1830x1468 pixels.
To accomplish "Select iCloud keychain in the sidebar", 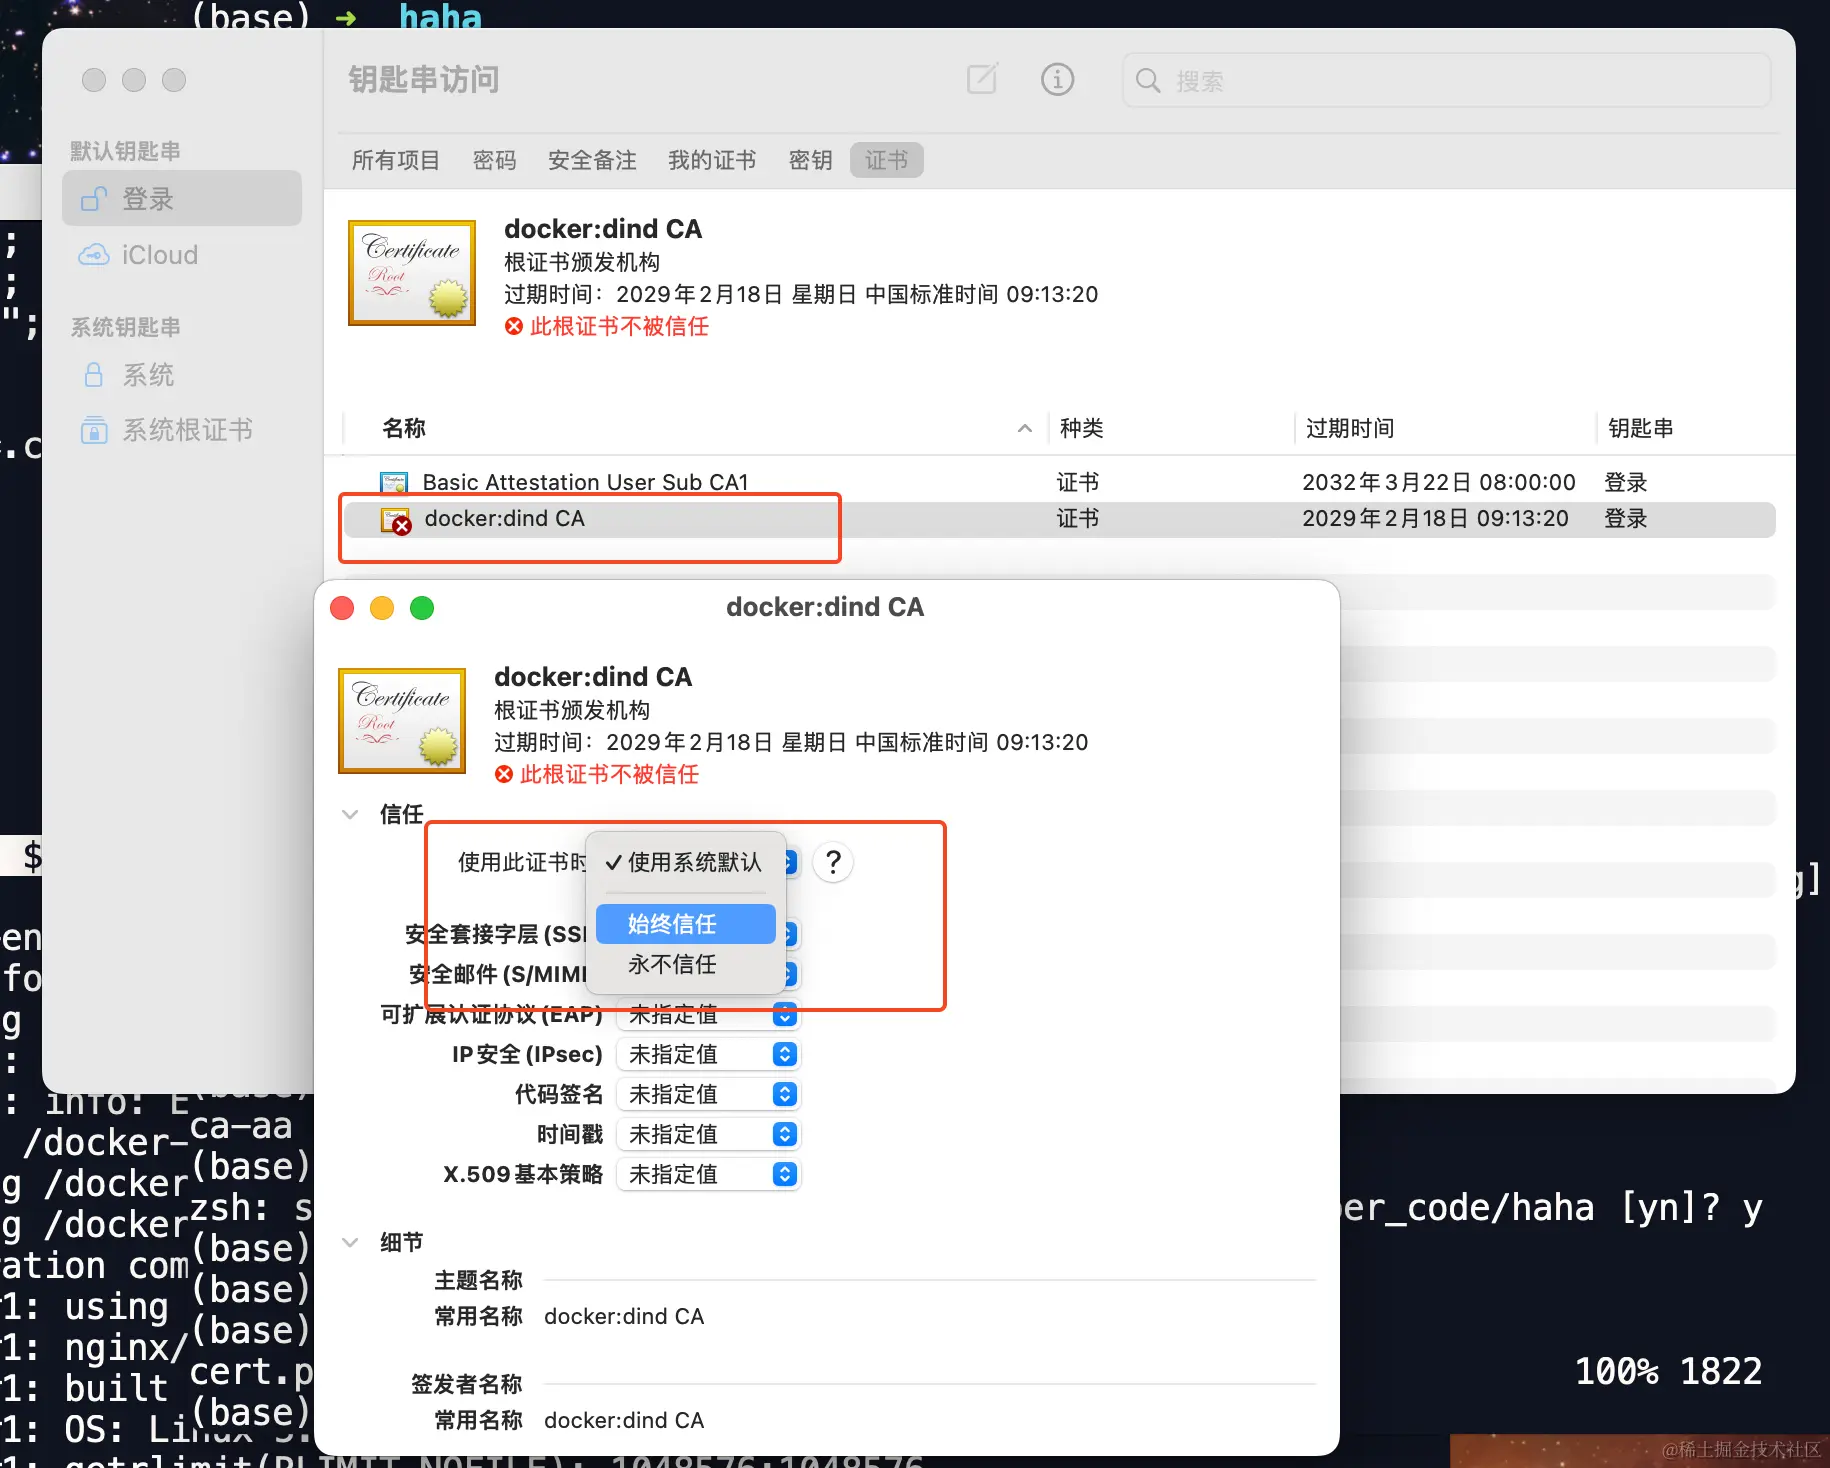I will coord(182,255).
